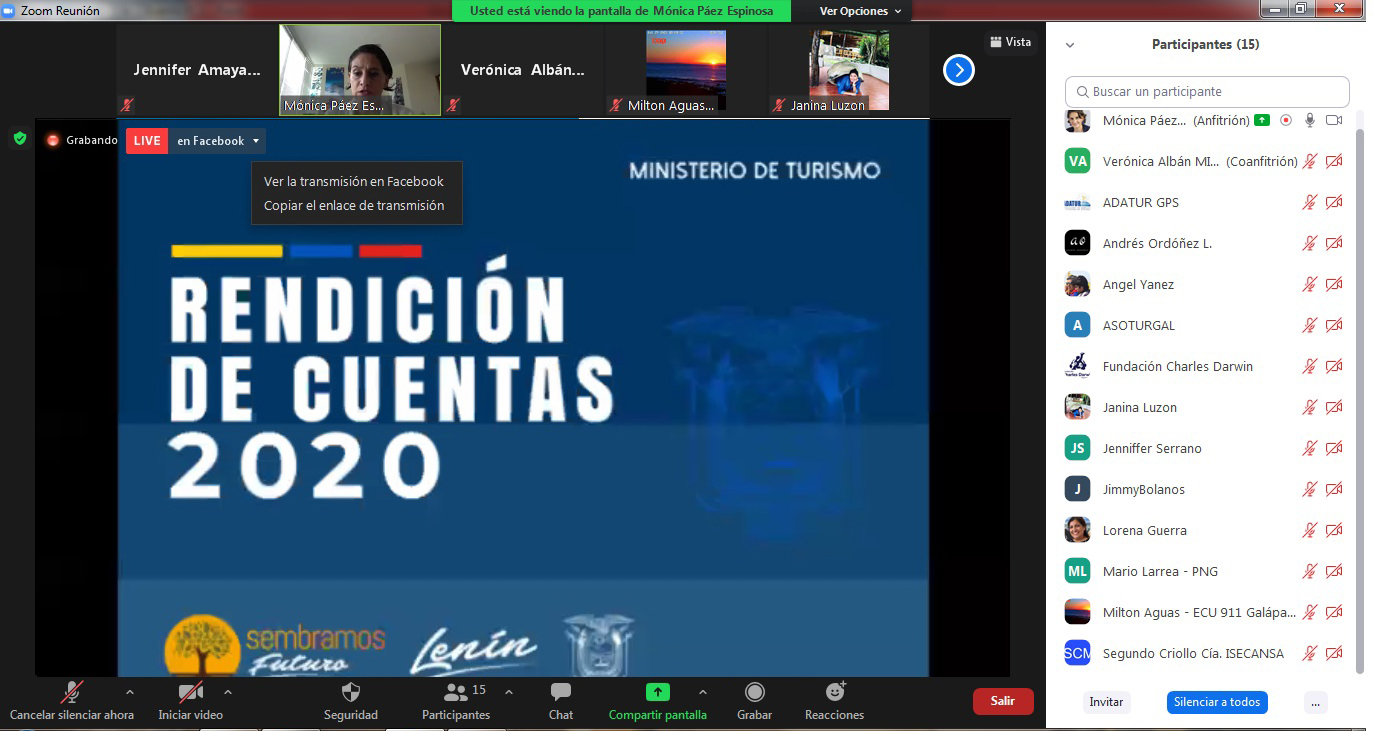The width and height of the screenshot is (1374, 731).
Task: Click the red Salir button
Action: 1003,701
